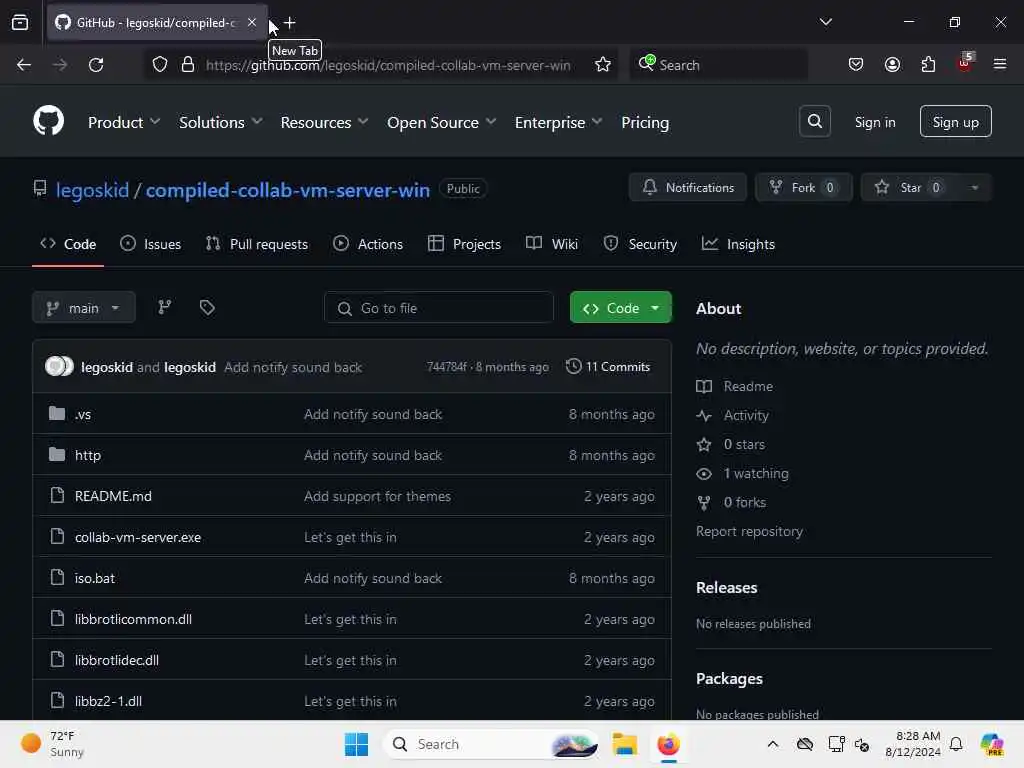
Task: Open collab-vm-server.exe file
Action: click(138, 537)
